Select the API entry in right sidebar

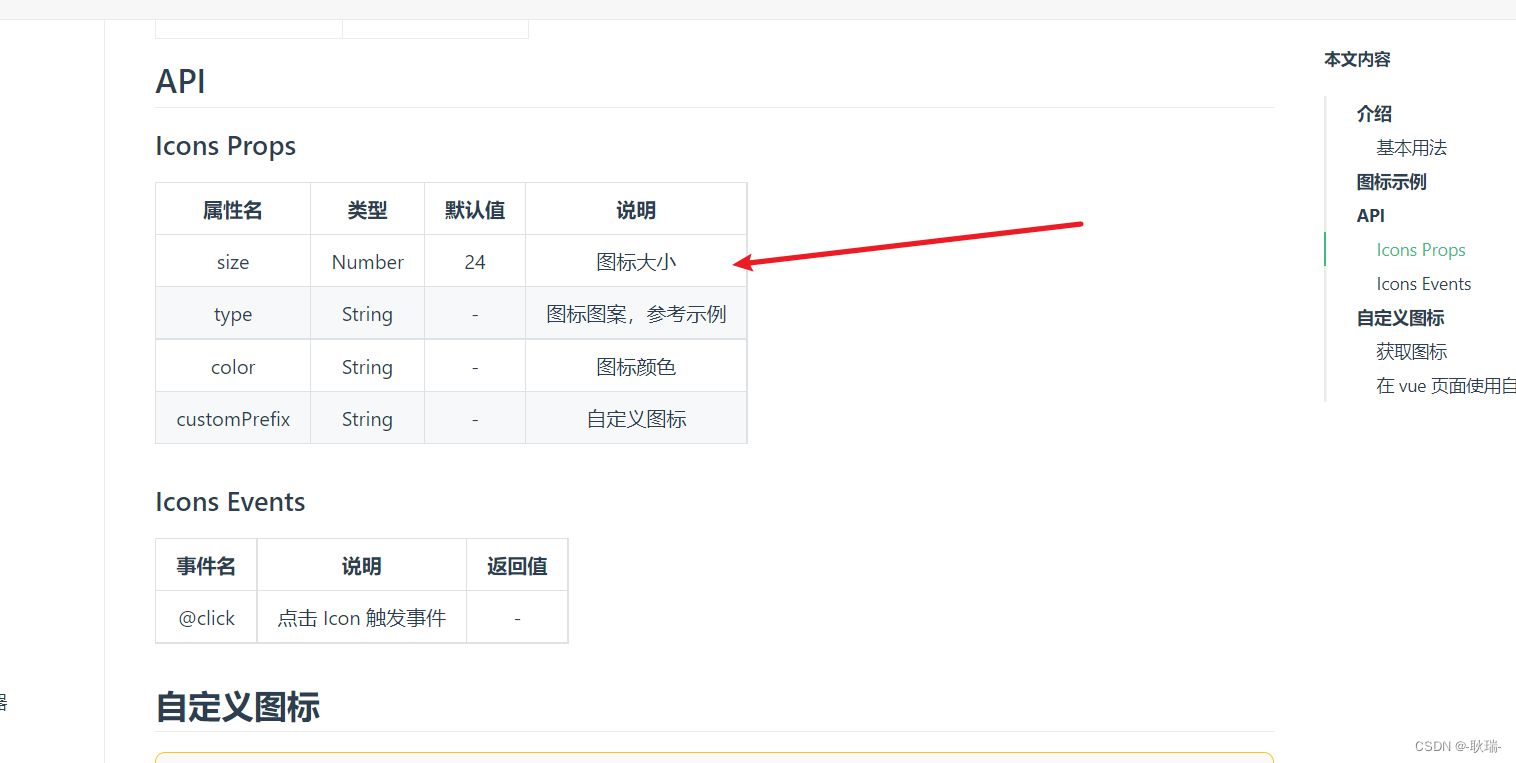tap(1370, 216)
